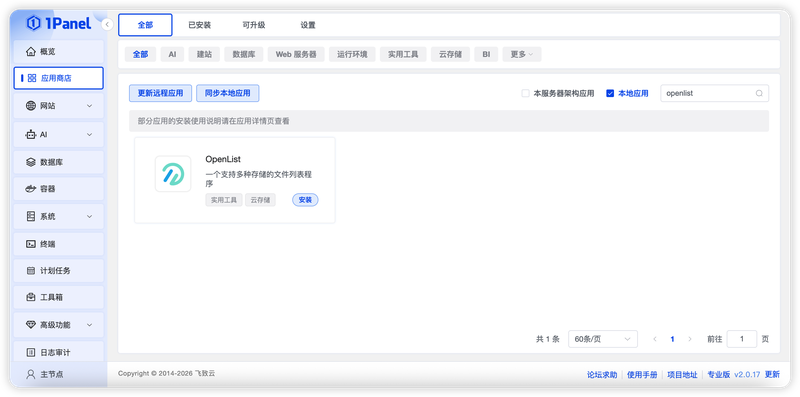Viewport: 800px width, 397px height.
Task: Click the search magnifier icon
Action: click(759, 93)
